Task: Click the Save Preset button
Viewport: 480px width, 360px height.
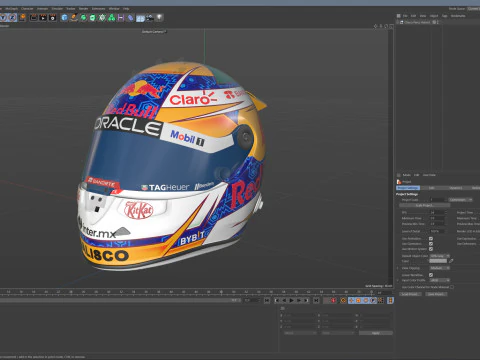Action: pos(436,294)
